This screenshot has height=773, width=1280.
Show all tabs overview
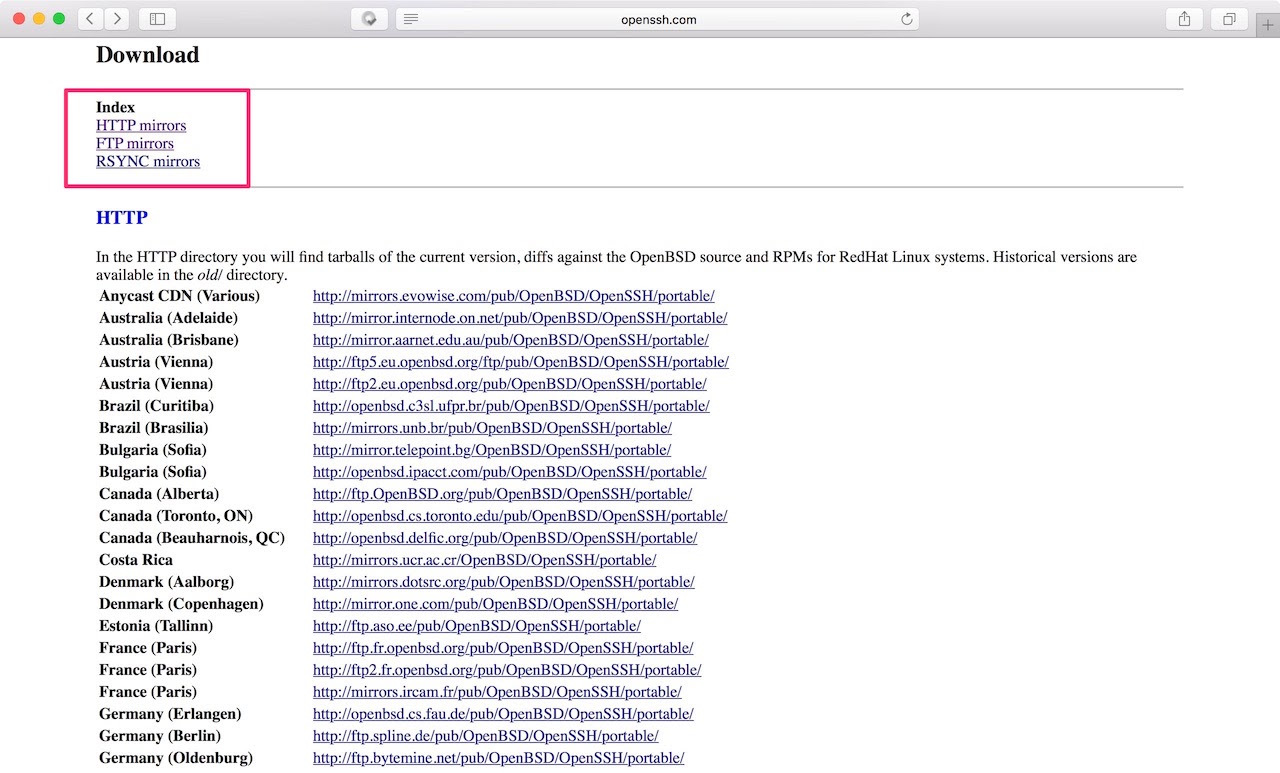coord(1229,18)
